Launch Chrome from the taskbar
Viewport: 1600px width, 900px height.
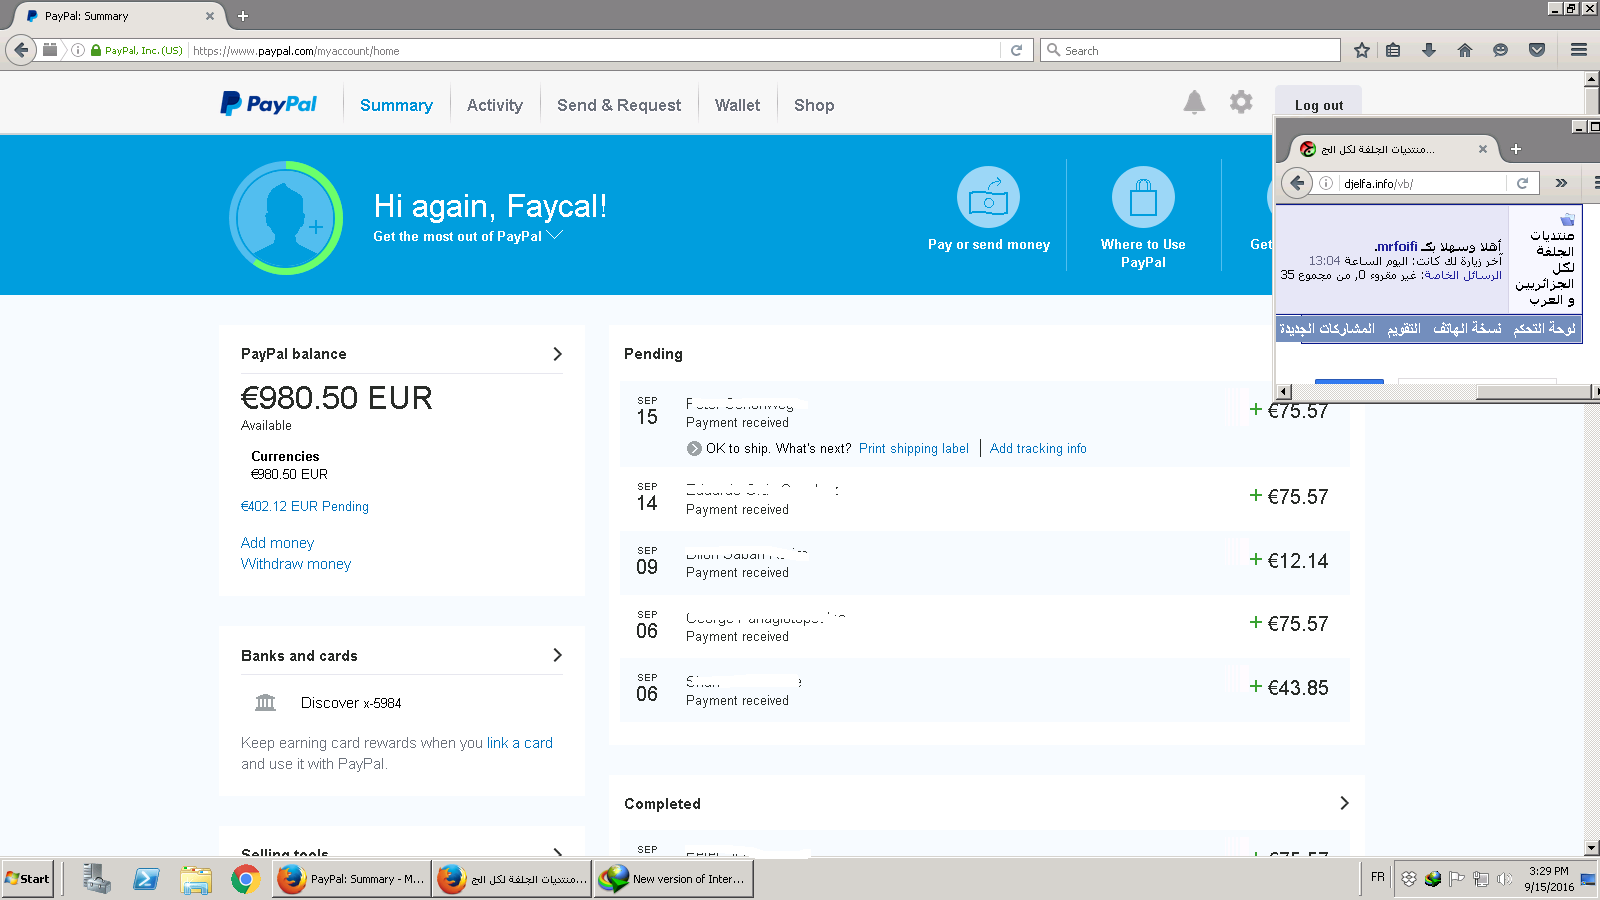pos(245,879)
